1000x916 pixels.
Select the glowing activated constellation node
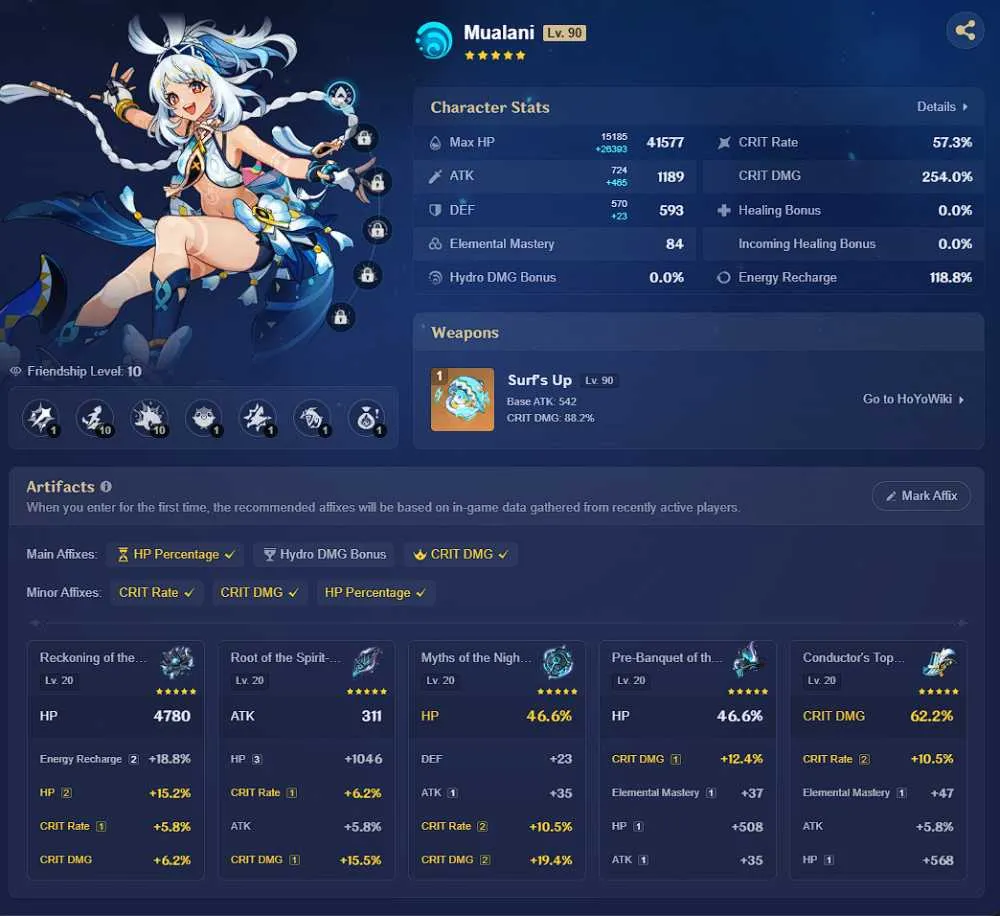(x=341, y=96)
